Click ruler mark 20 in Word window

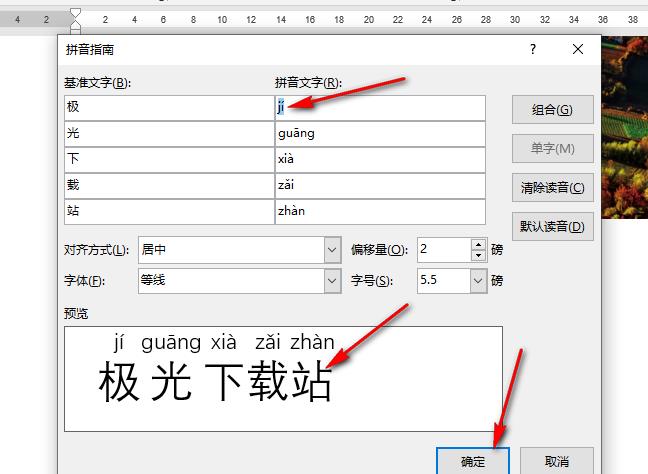pyautogui.click(x=369, y=19)
